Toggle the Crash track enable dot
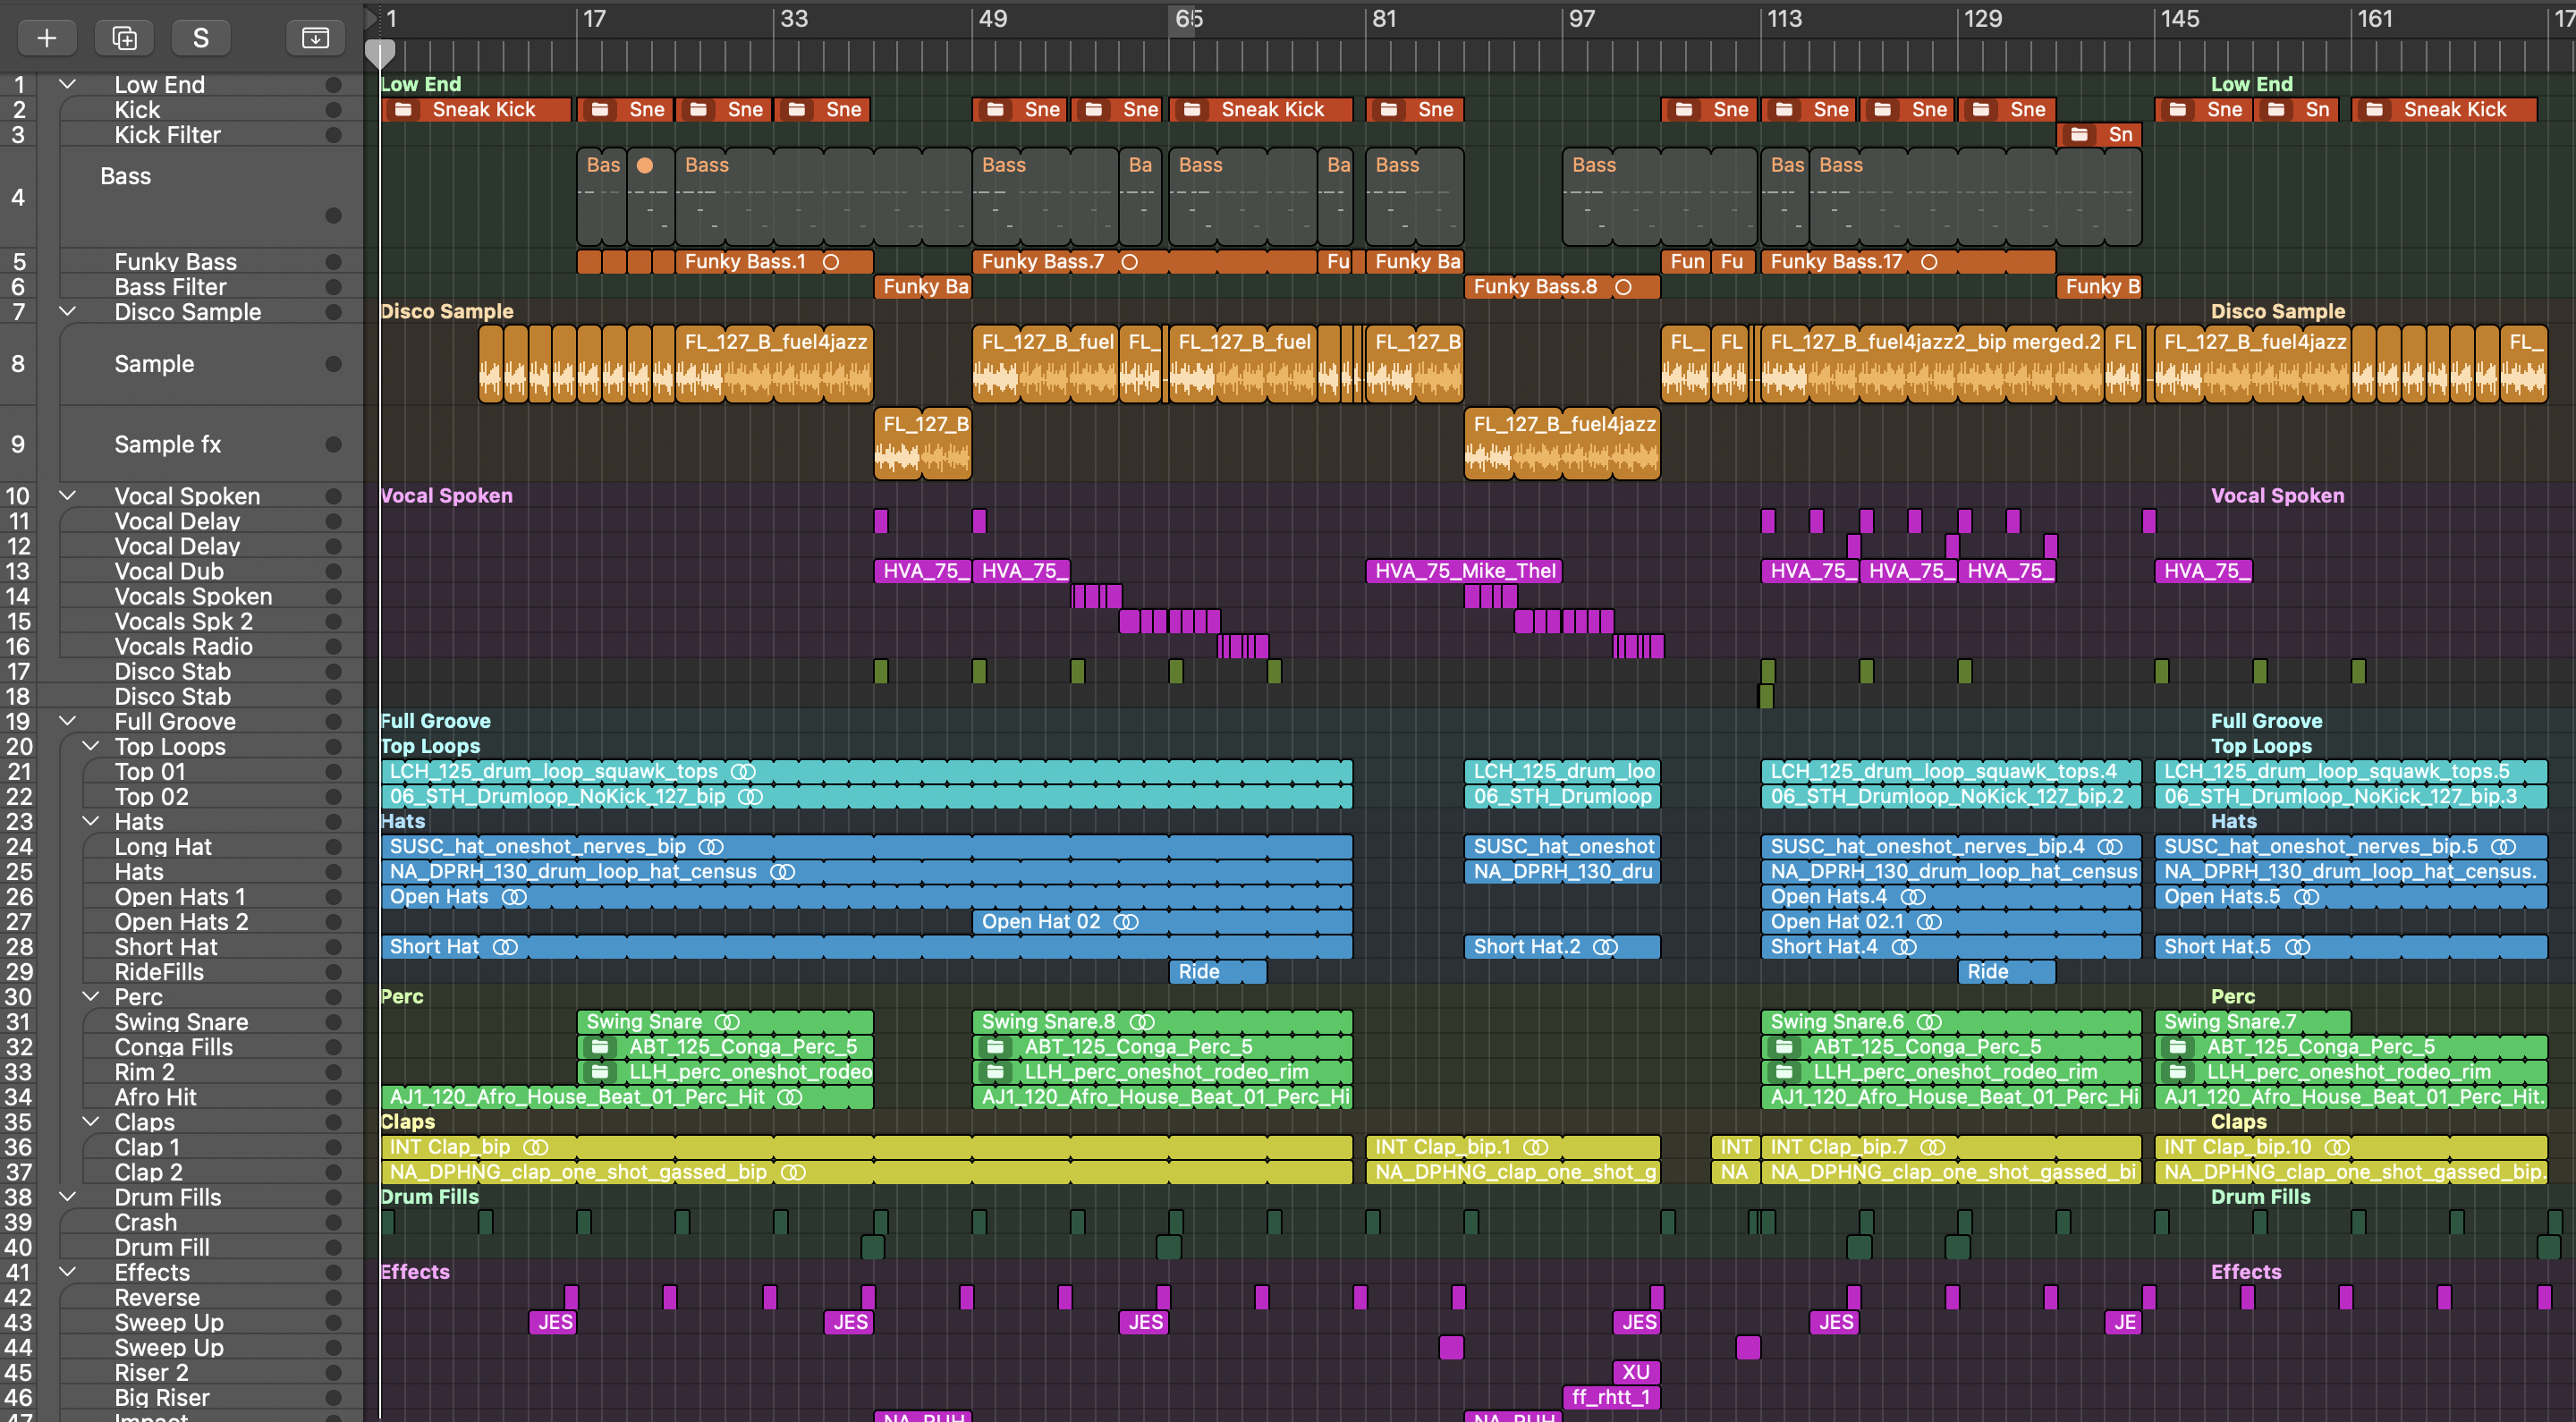The height and width of the screenshot is (1422, 2576). coord(334,1222)
